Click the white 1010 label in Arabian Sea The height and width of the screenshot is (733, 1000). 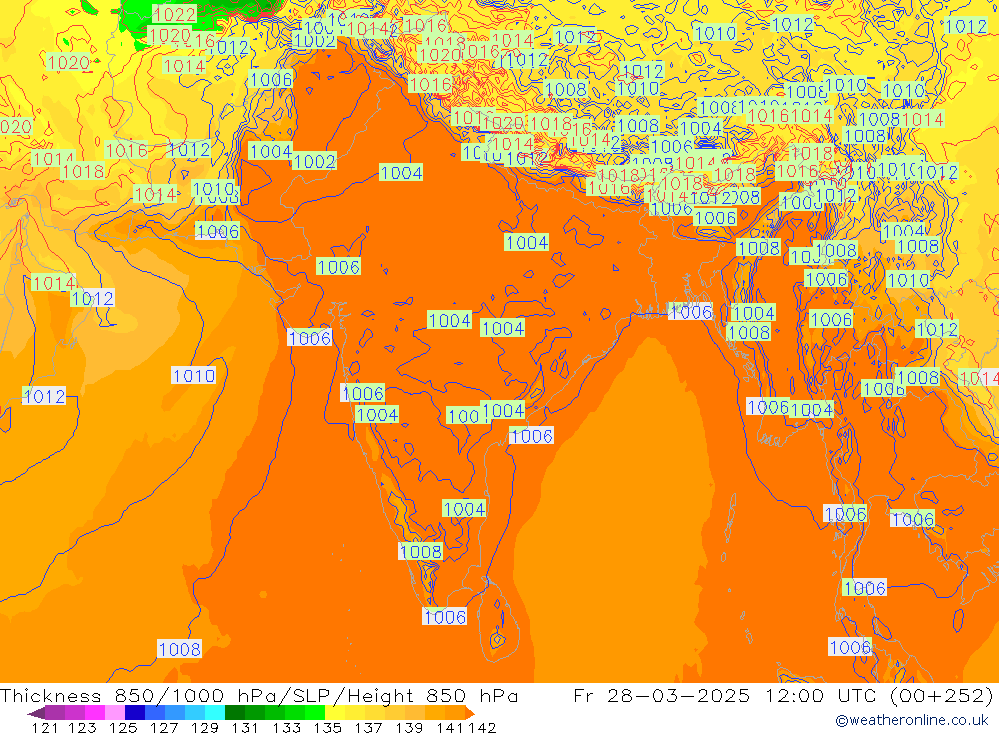click(x=193, y=376)
